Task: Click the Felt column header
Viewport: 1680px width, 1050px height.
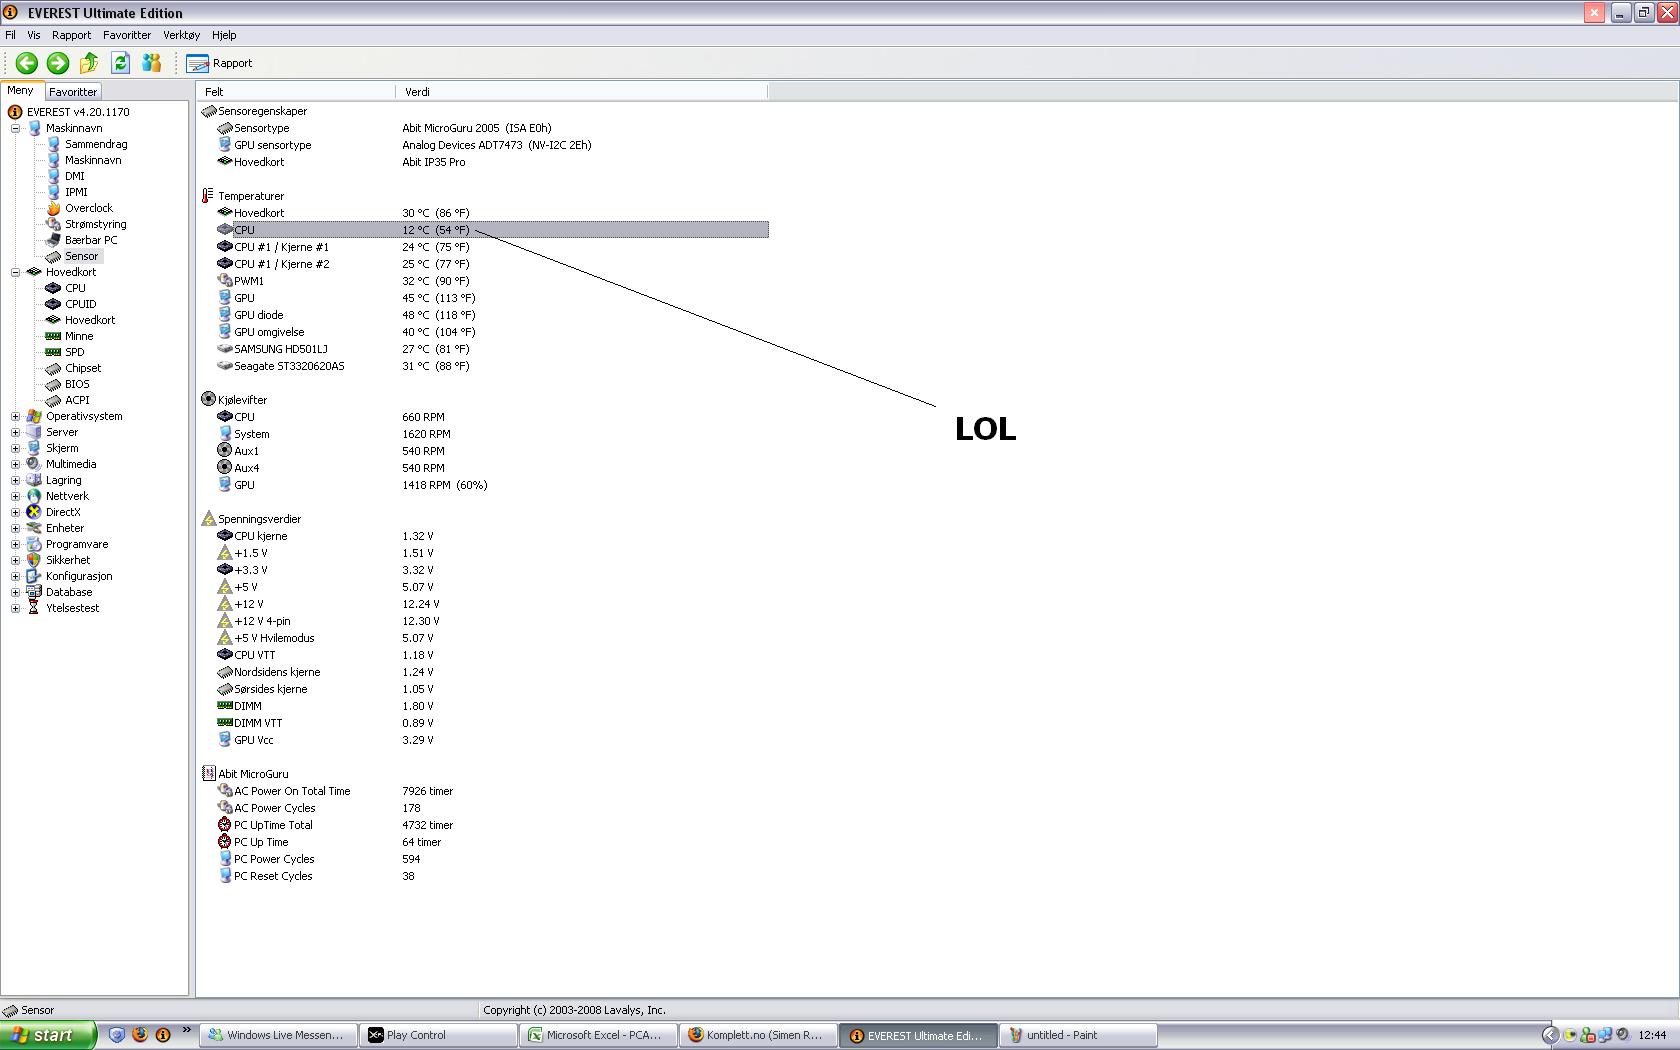Action: pos(296,91)
